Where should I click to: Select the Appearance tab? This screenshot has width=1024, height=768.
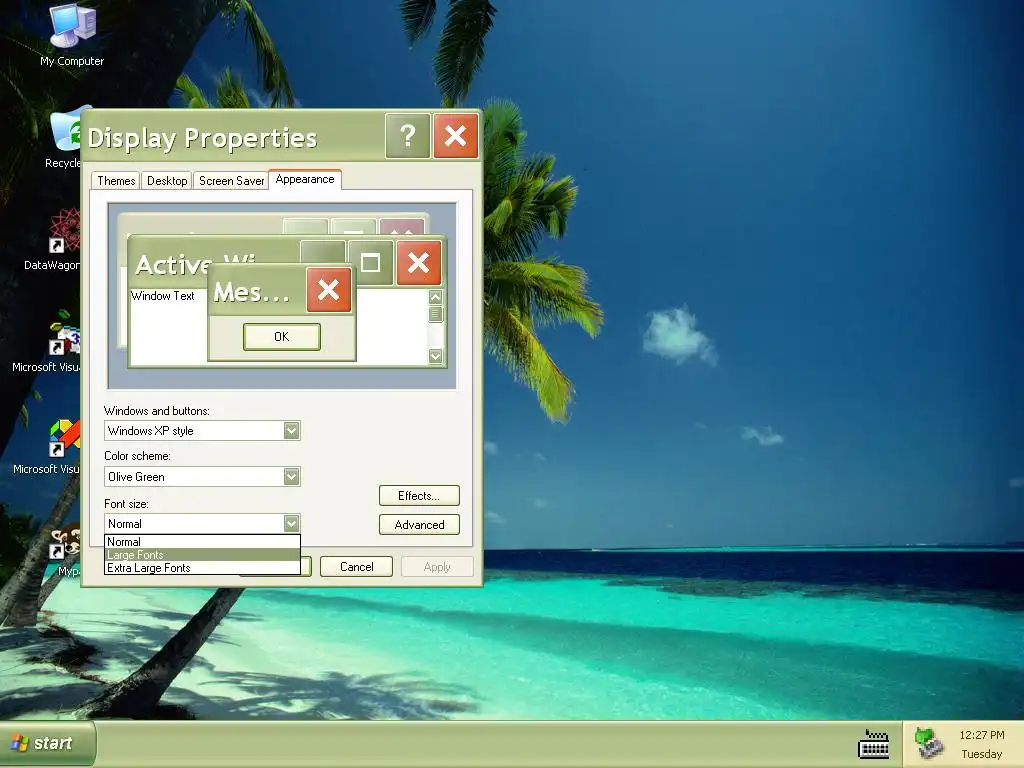click(x=305, y=179)
